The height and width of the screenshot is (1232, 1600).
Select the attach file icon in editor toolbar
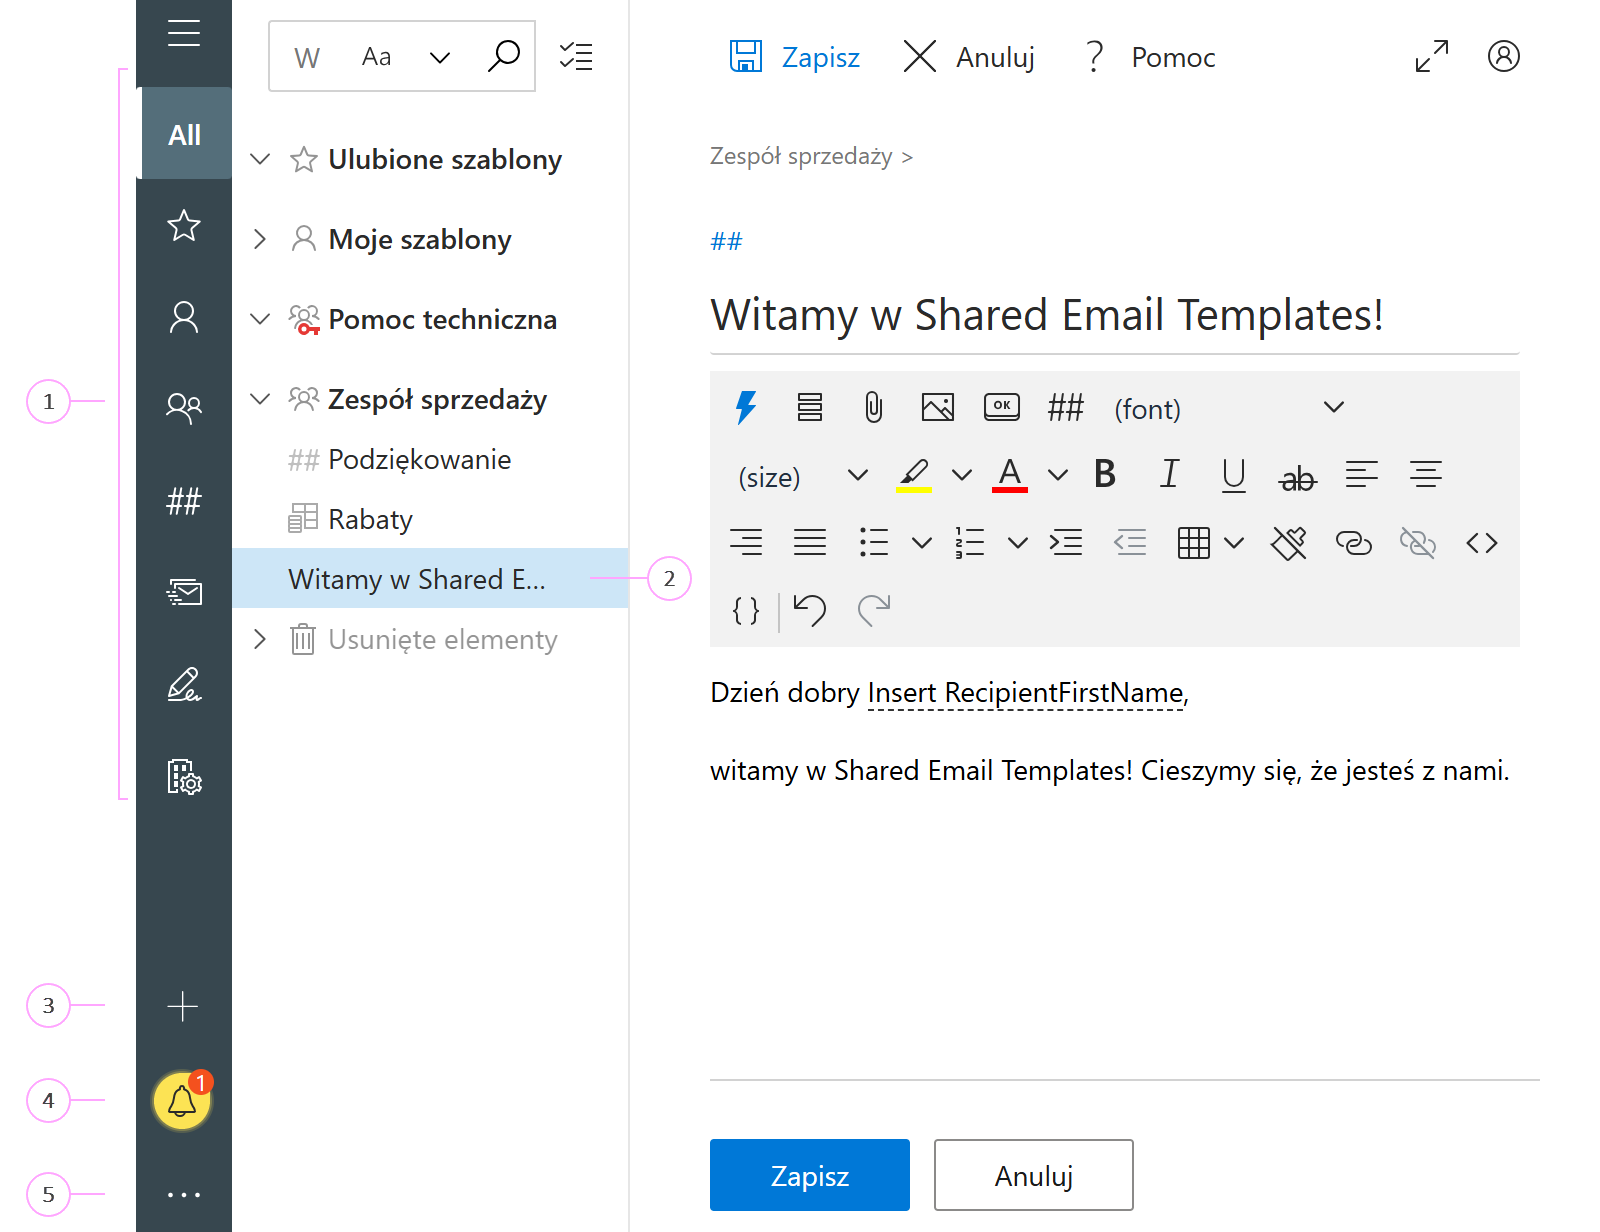871,407
